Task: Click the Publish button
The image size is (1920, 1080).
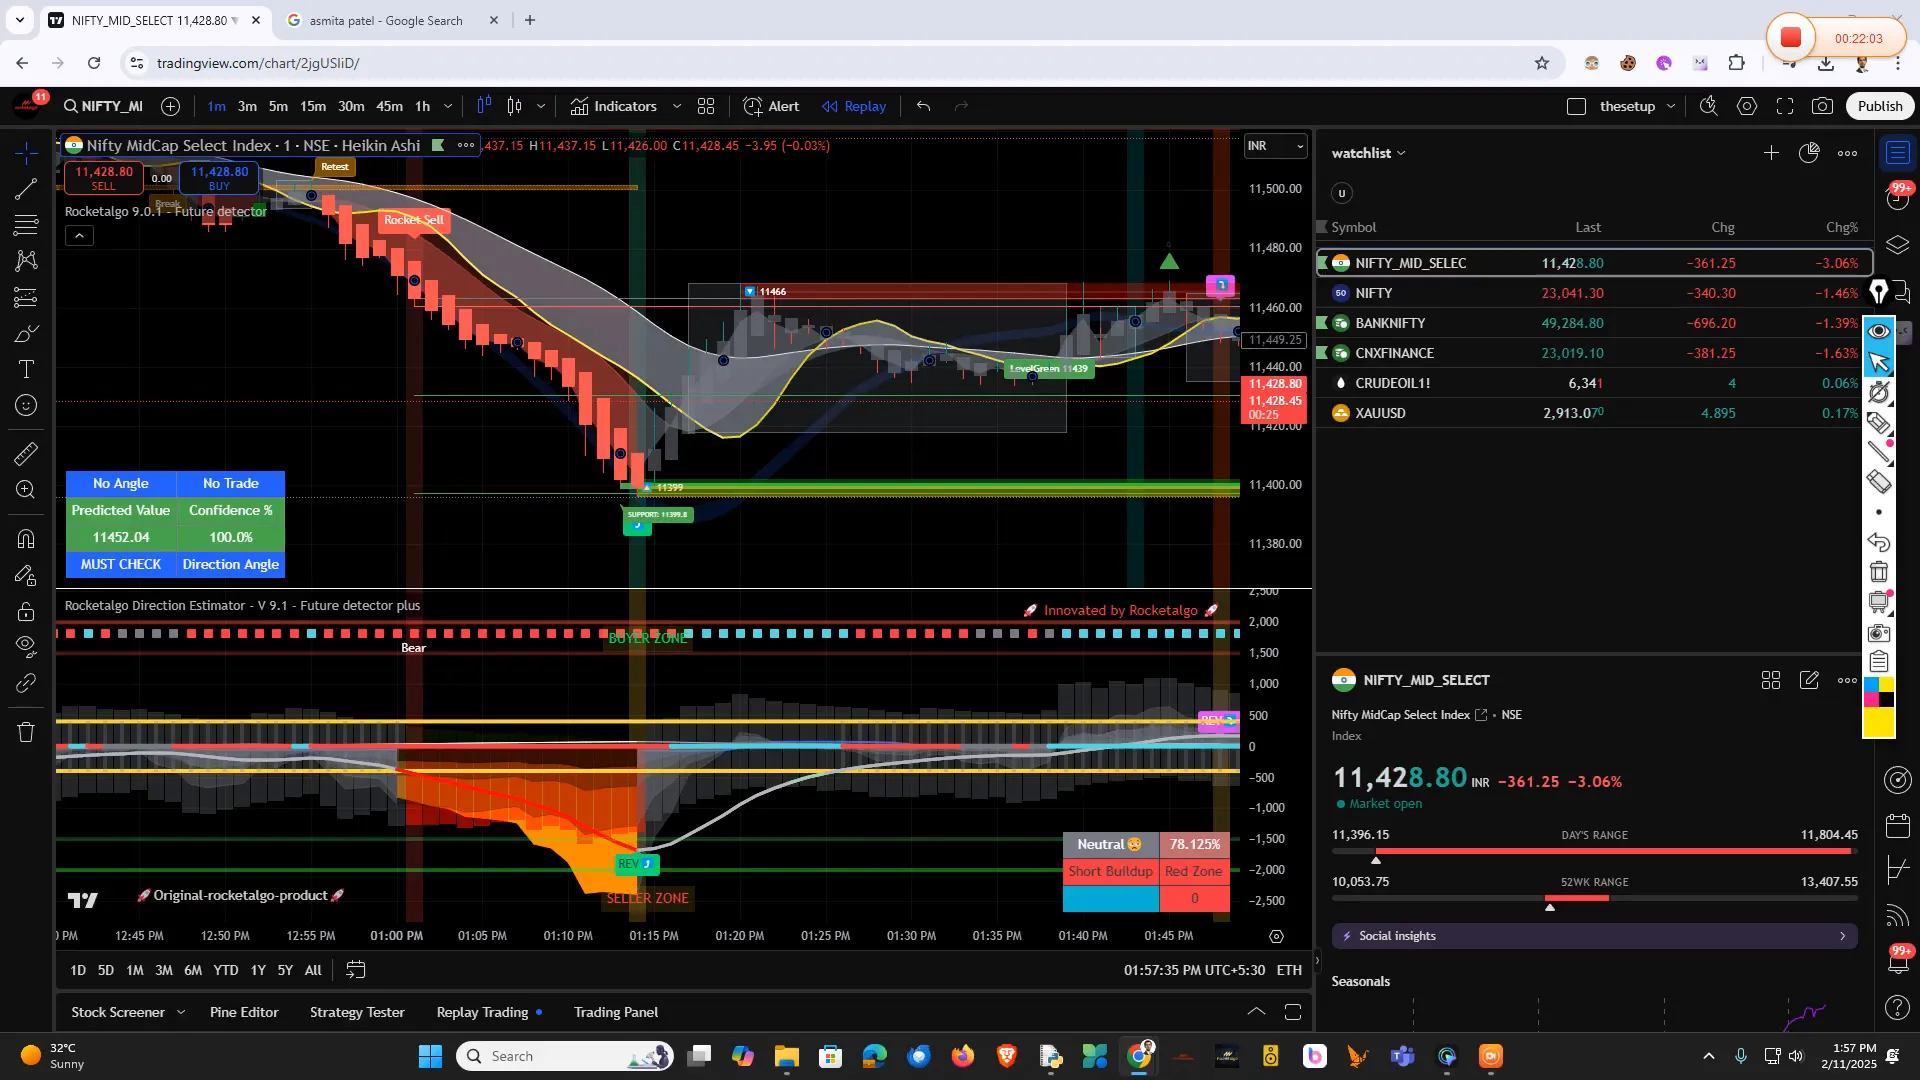Action: click(1879, 106)
